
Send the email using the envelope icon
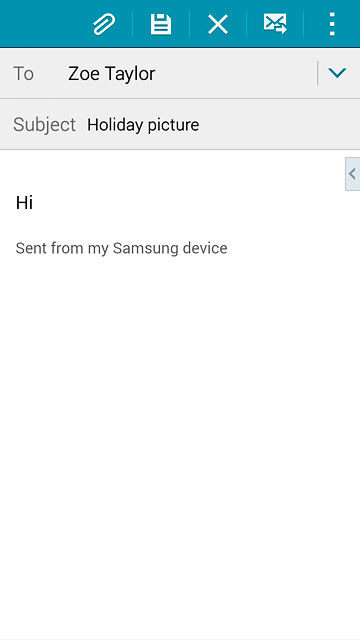275,24
